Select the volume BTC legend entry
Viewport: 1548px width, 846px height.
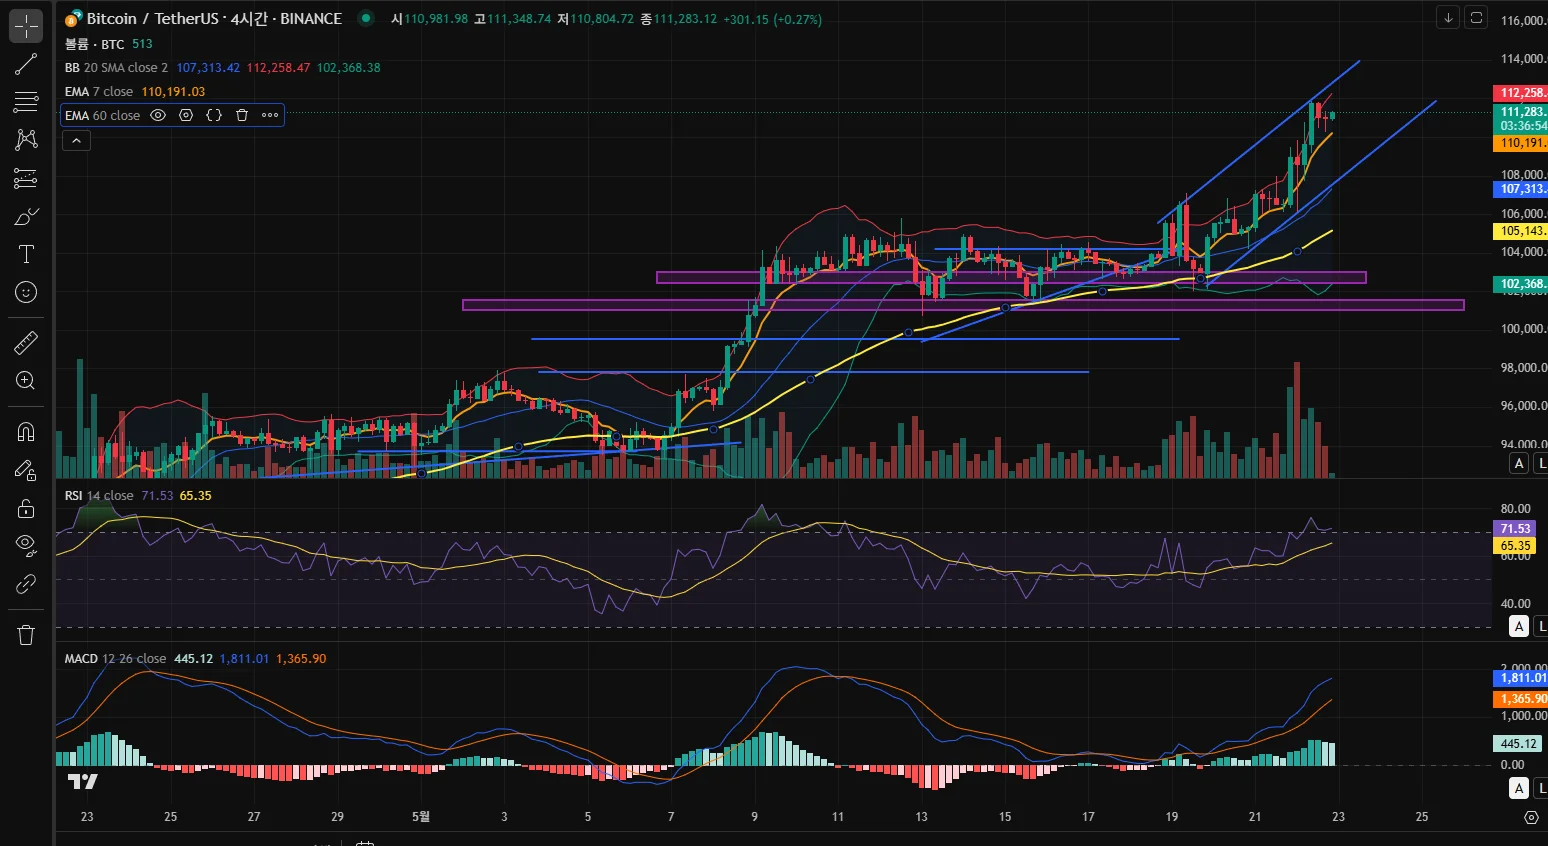pos(95,44)
